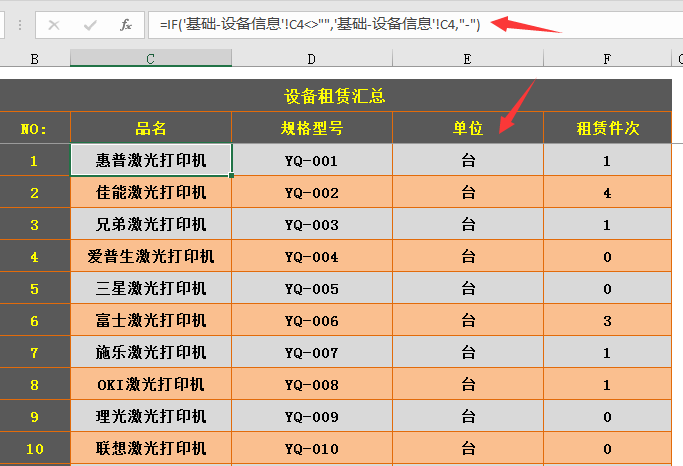The height and width of the screenshot is (466, 683).
Task: Click the 租赁件次 header cell
Action: coord(607,128)
